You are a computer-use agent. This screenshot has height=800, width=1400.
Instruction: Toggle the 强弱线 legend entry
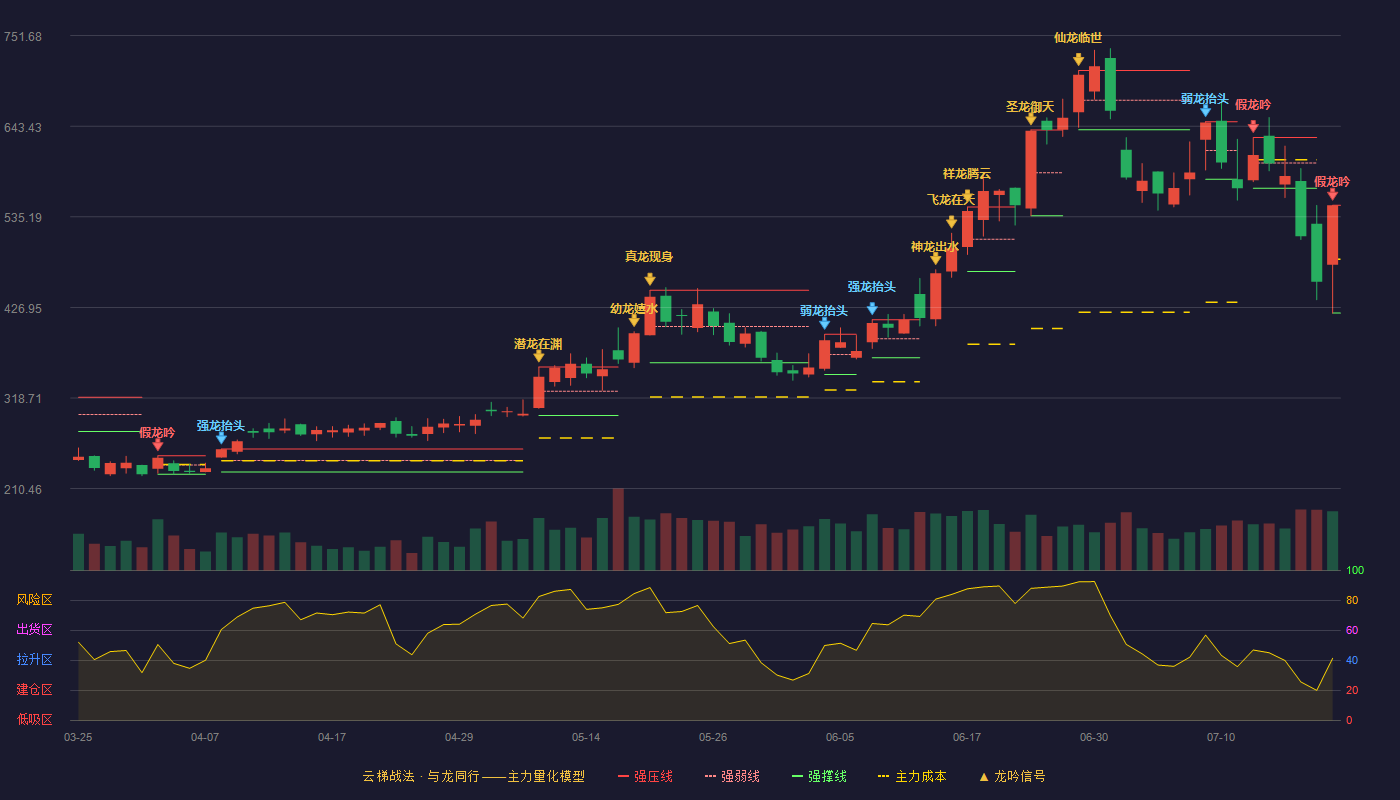tap(732, 776)
